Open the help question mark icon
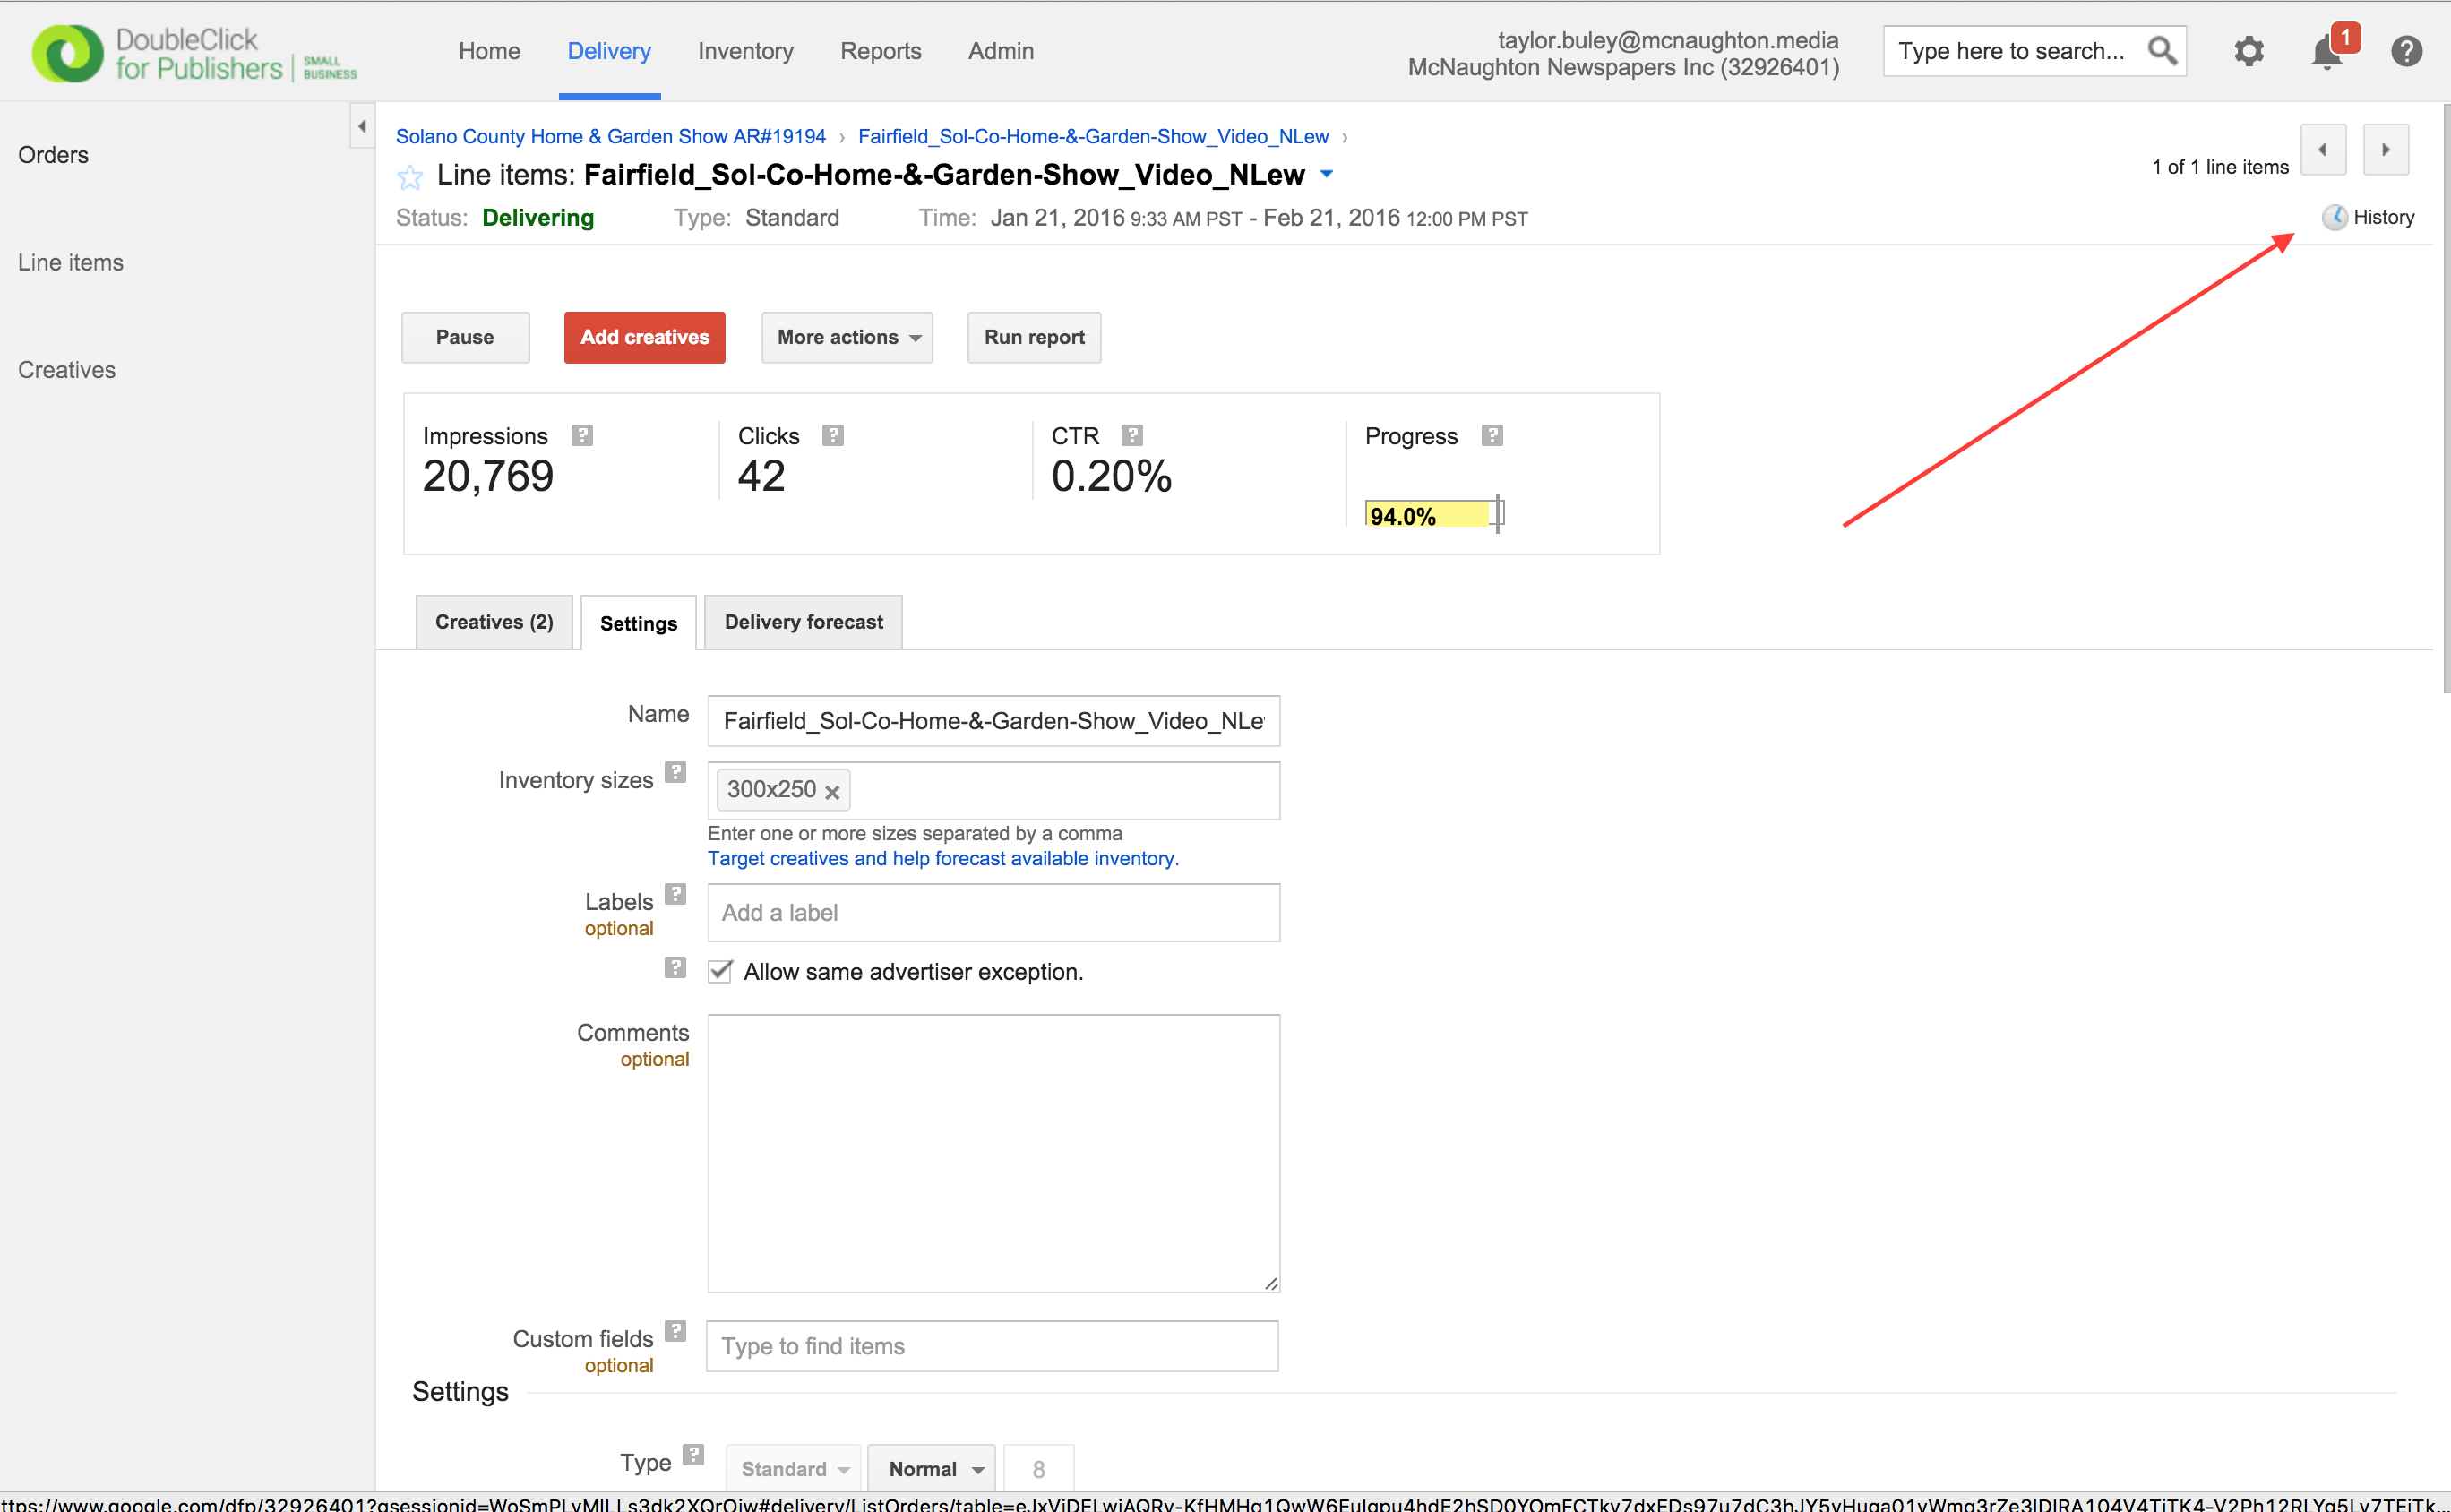2451x1512 pixels. (2406, 51)
